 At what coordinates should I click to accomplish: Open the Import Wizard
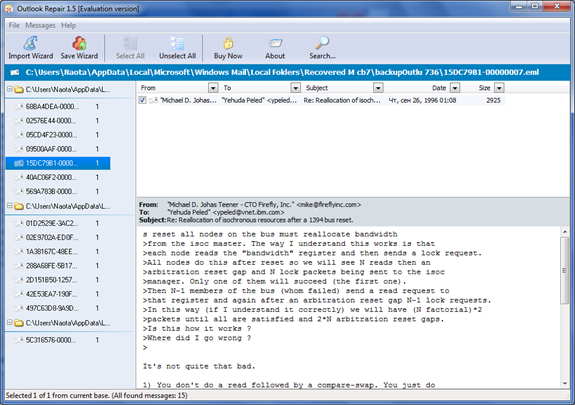coord(30,48)
